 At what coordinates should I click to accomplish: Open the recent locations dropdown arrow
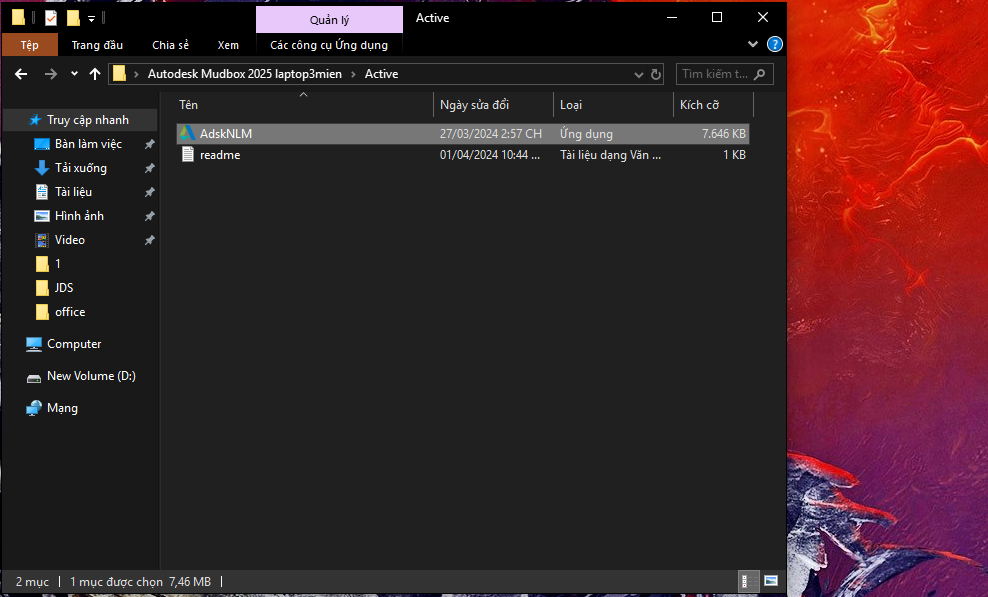pos(74,74)
